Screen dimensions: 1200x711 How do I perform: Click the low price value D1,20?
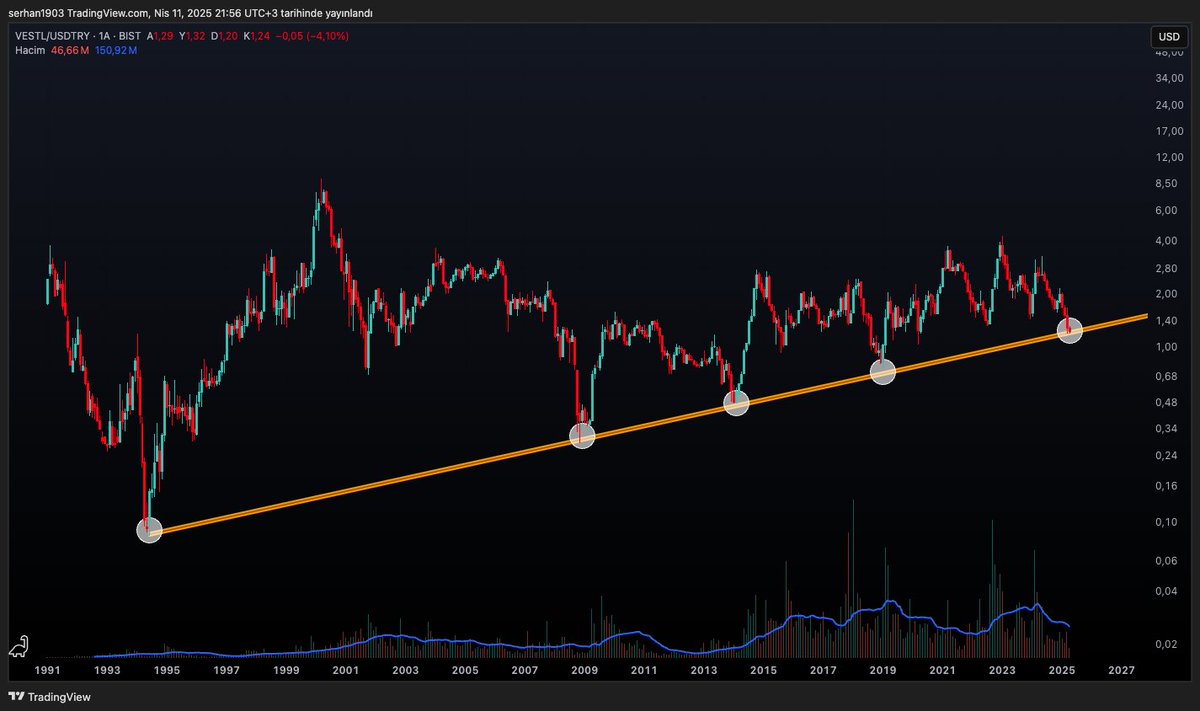(224, 36)
